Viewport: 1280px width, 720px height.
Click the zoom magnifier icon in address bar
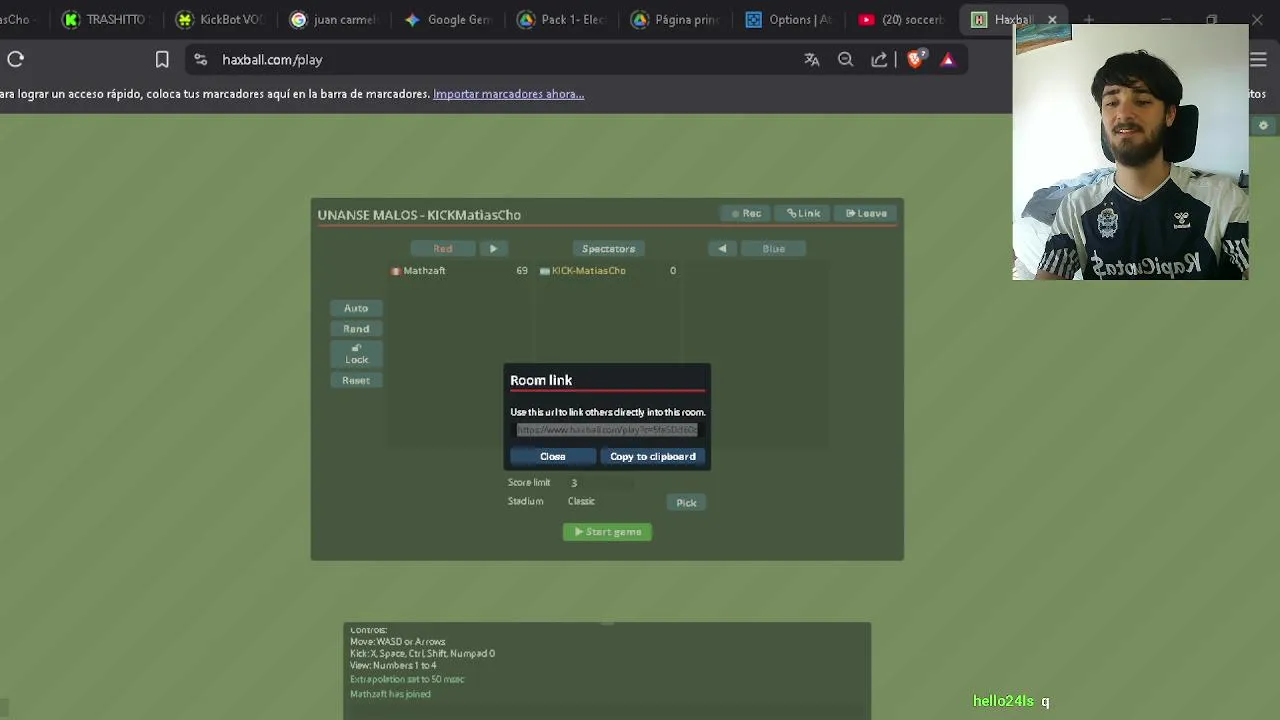846,60
